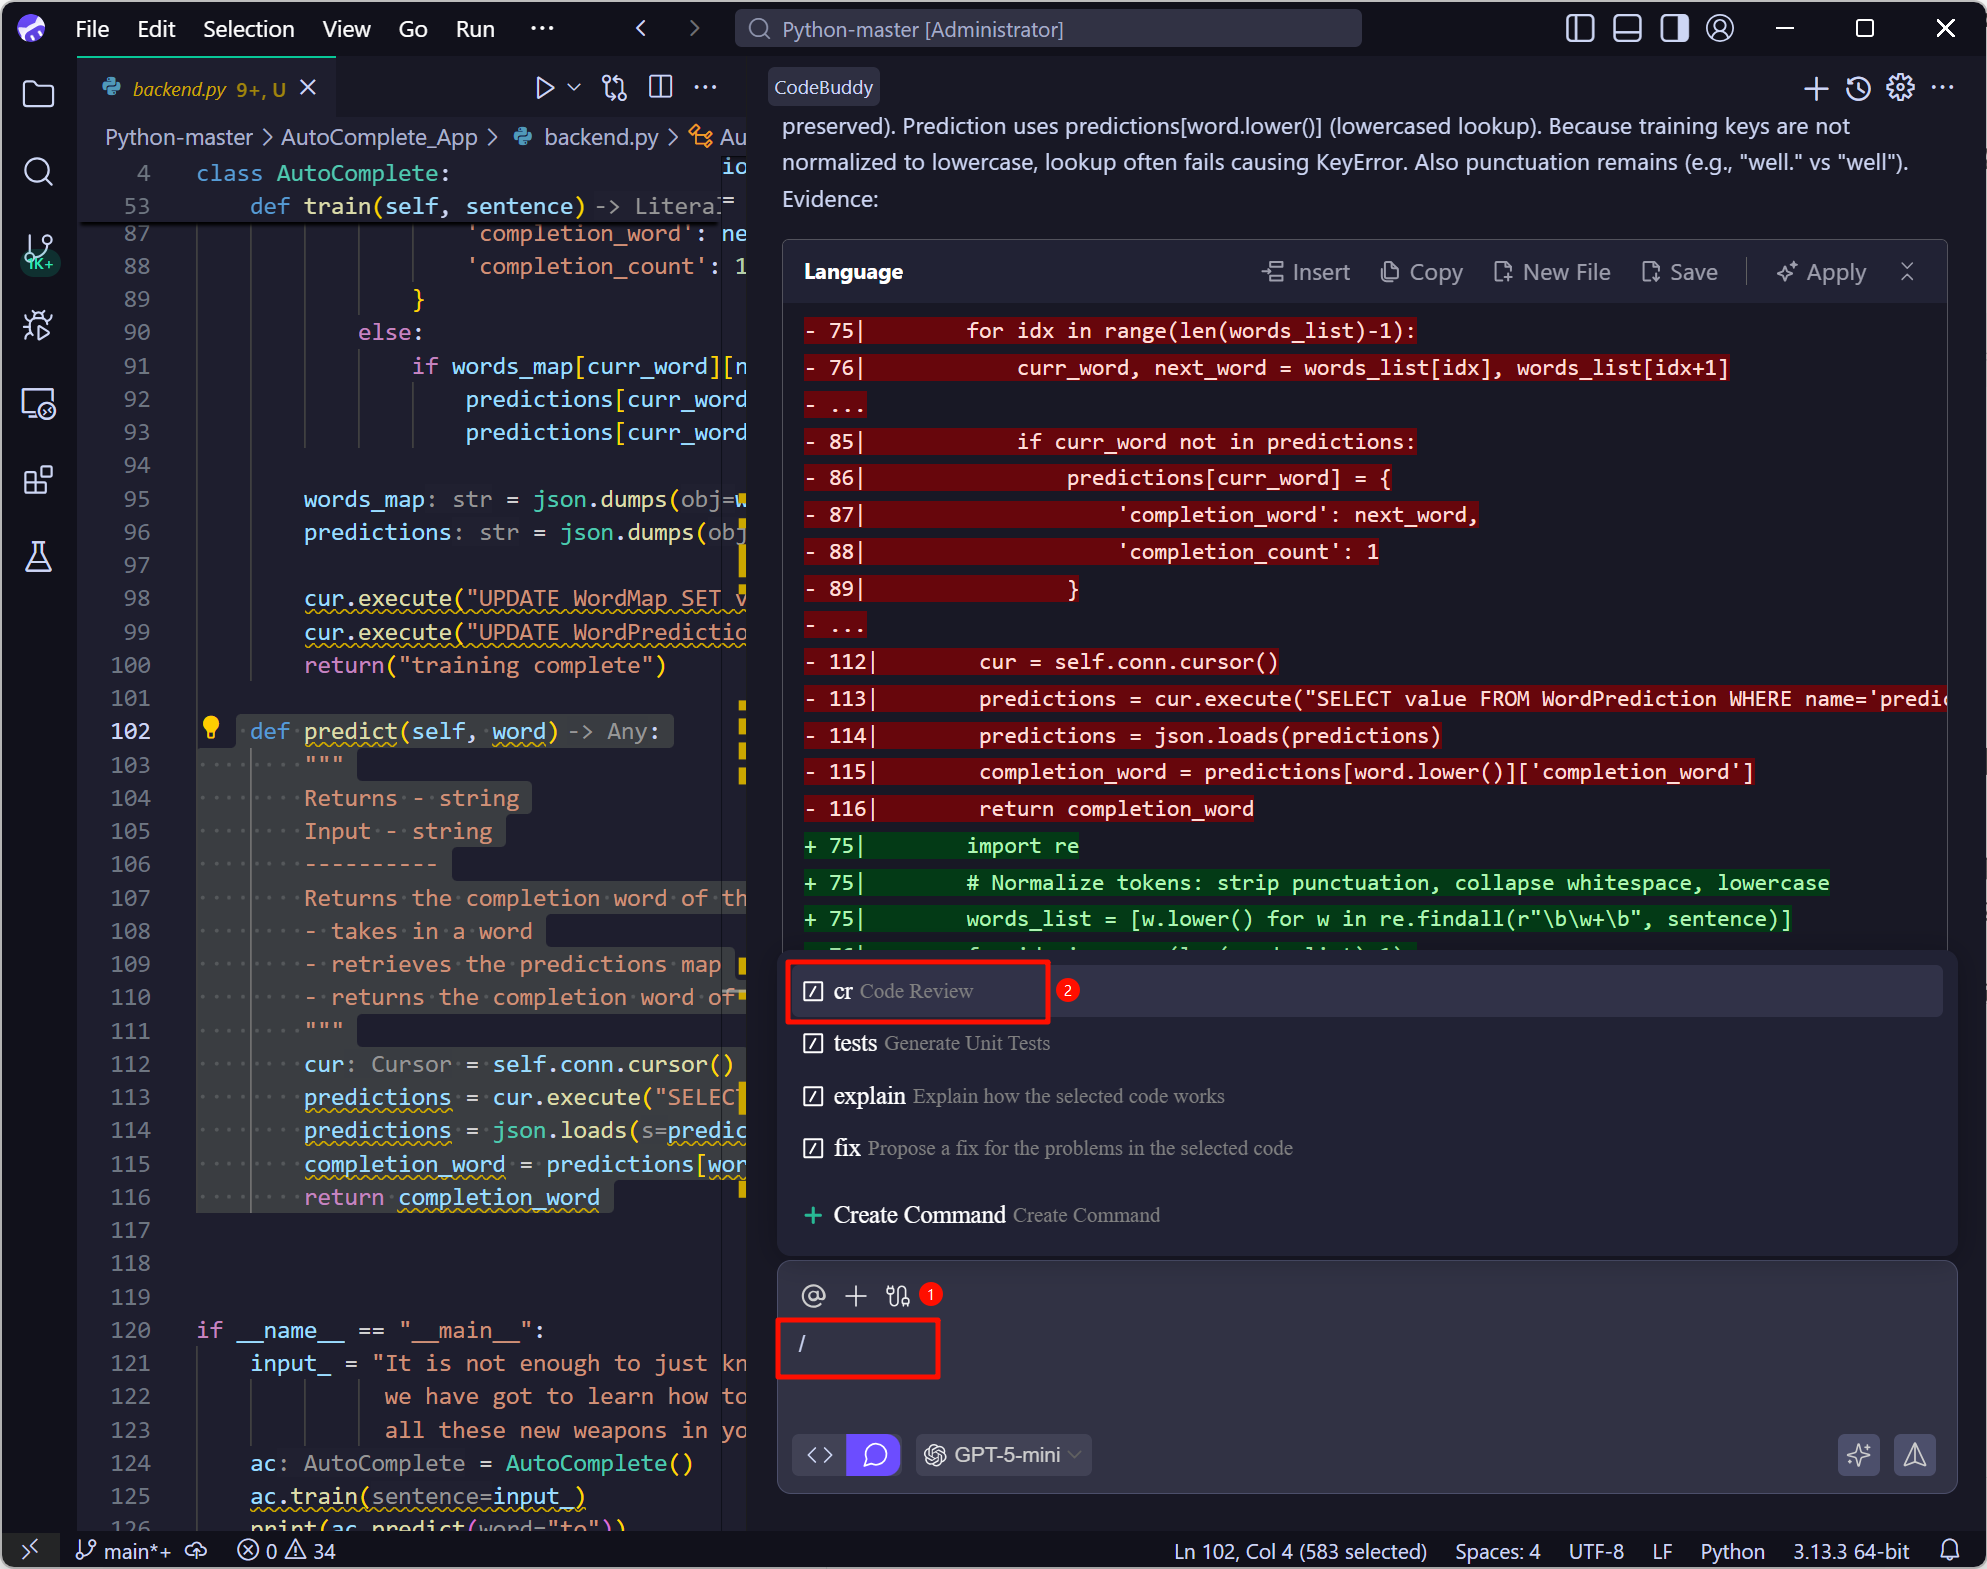Click Copy in the diff toolbar

(x=1421, y=272)
